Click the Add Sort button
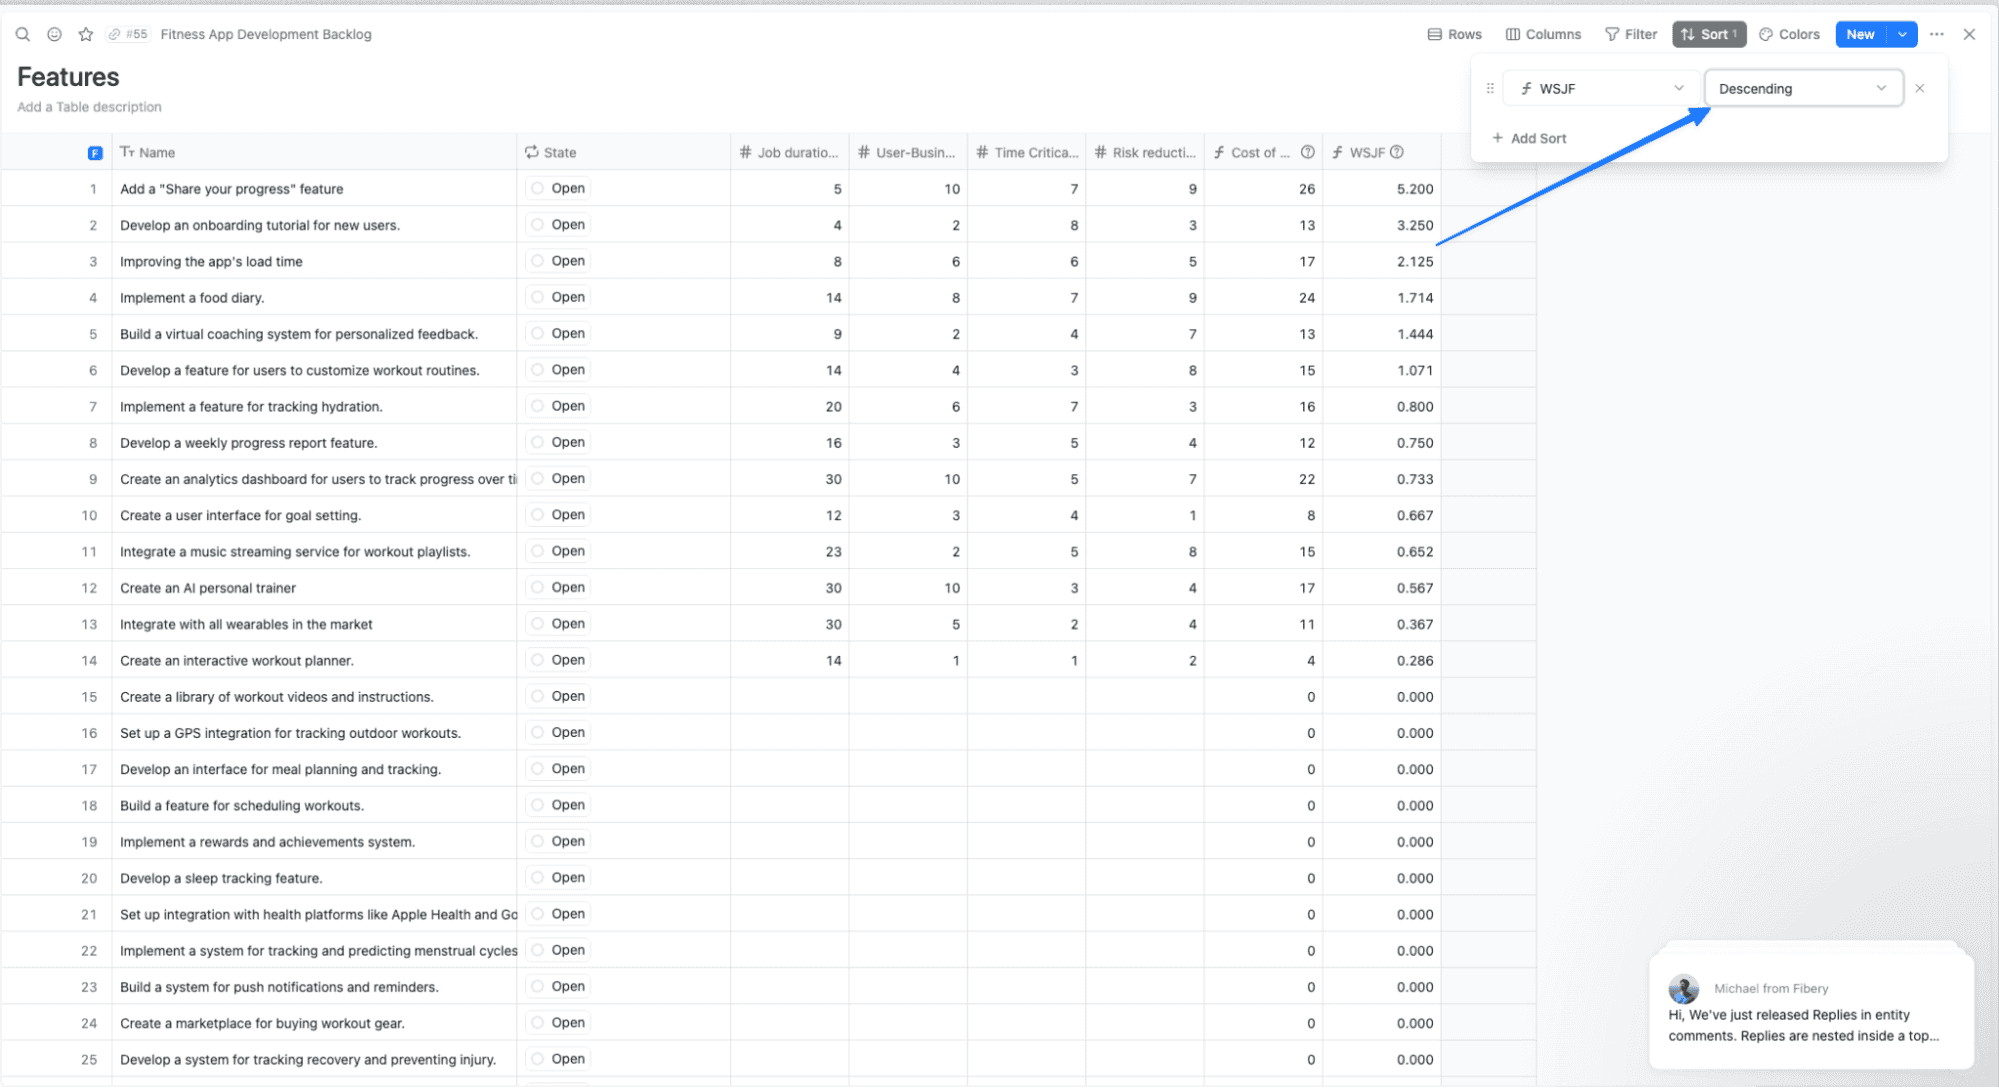Image resolution: width=1999 pixels, height=1088 pixels. [x=1529, y=138]
